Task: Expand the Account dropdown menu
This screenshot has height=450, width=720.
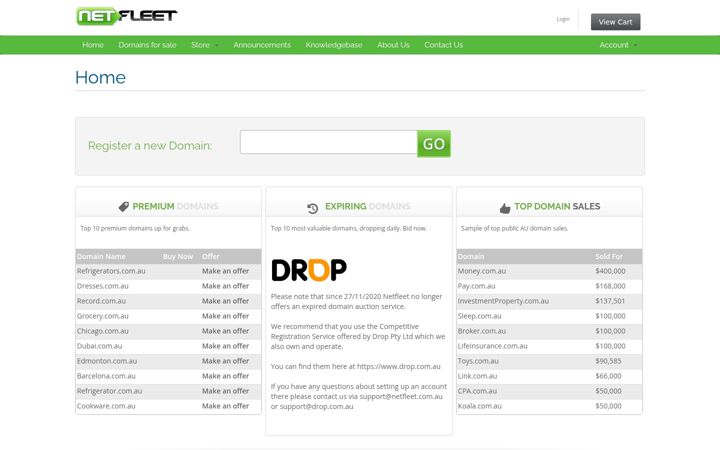Action: click(618, 45)
